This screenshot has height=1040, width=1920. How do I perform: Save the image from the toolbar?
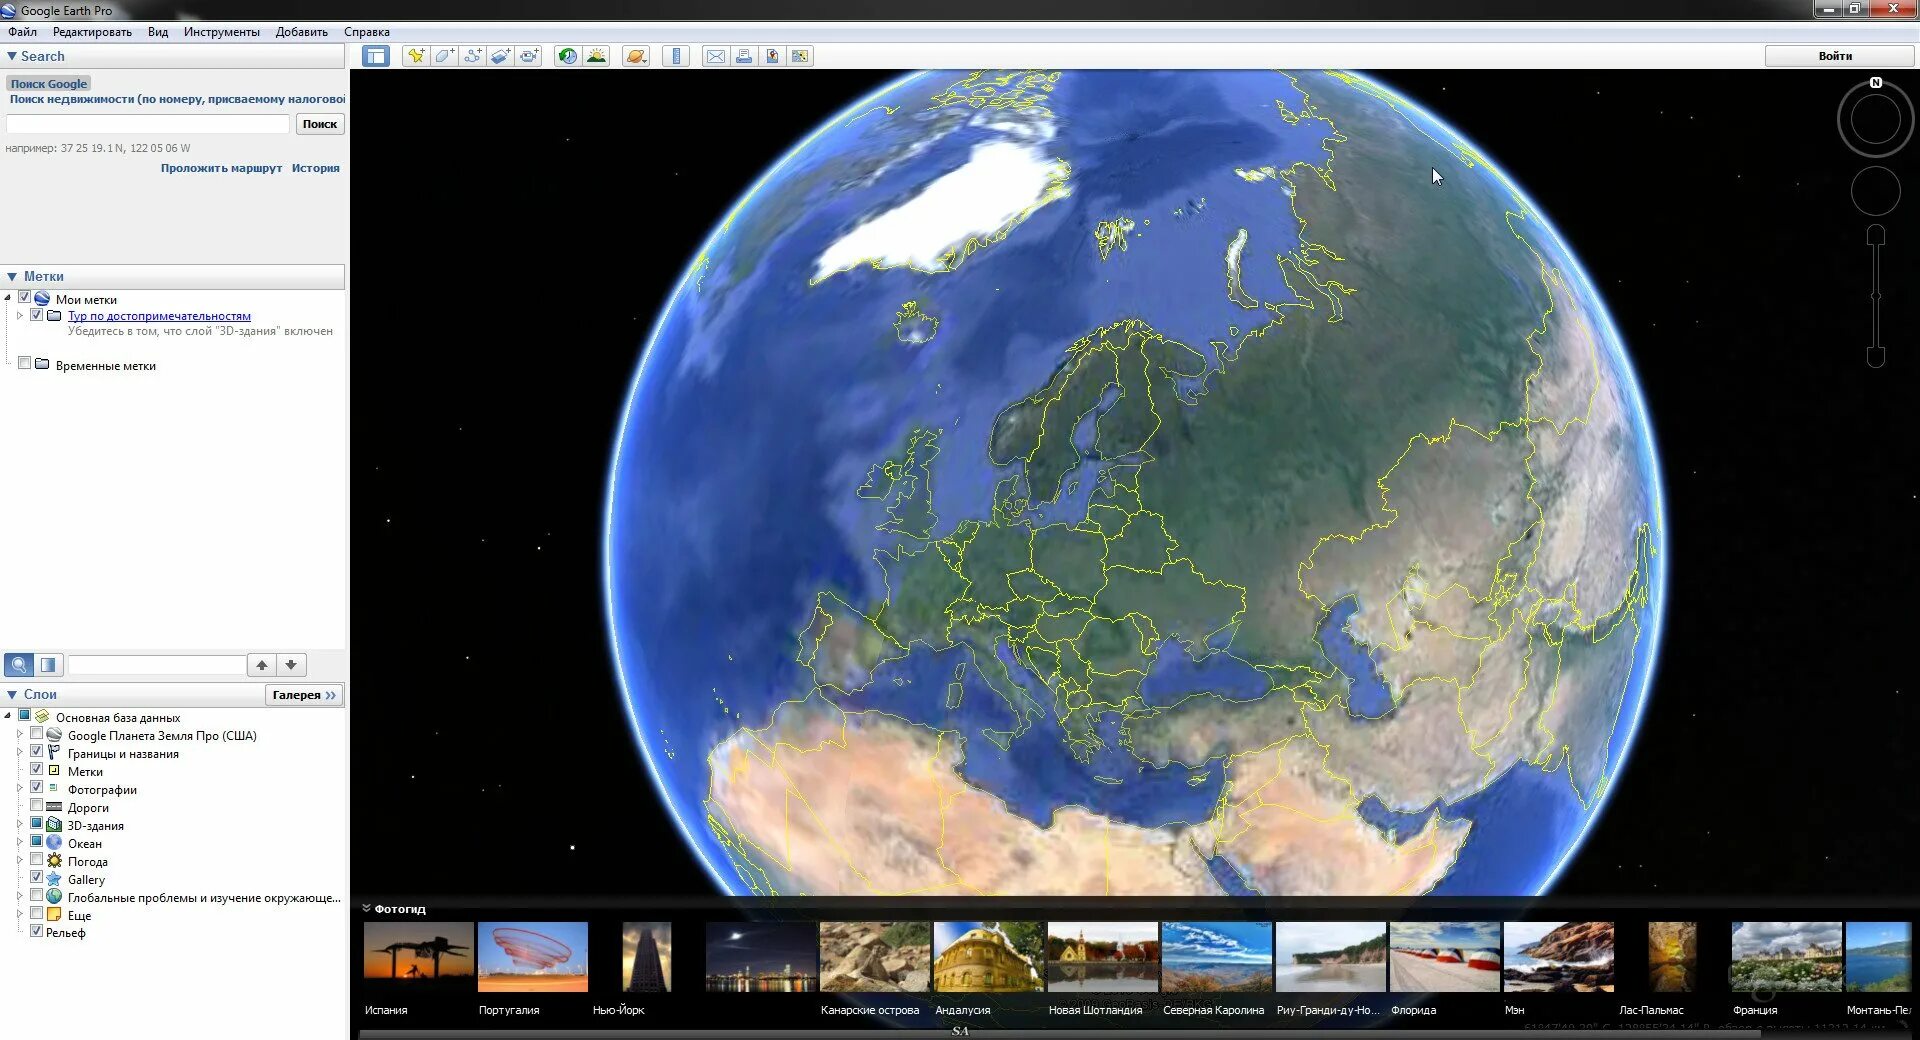click(x=772, y=56)
